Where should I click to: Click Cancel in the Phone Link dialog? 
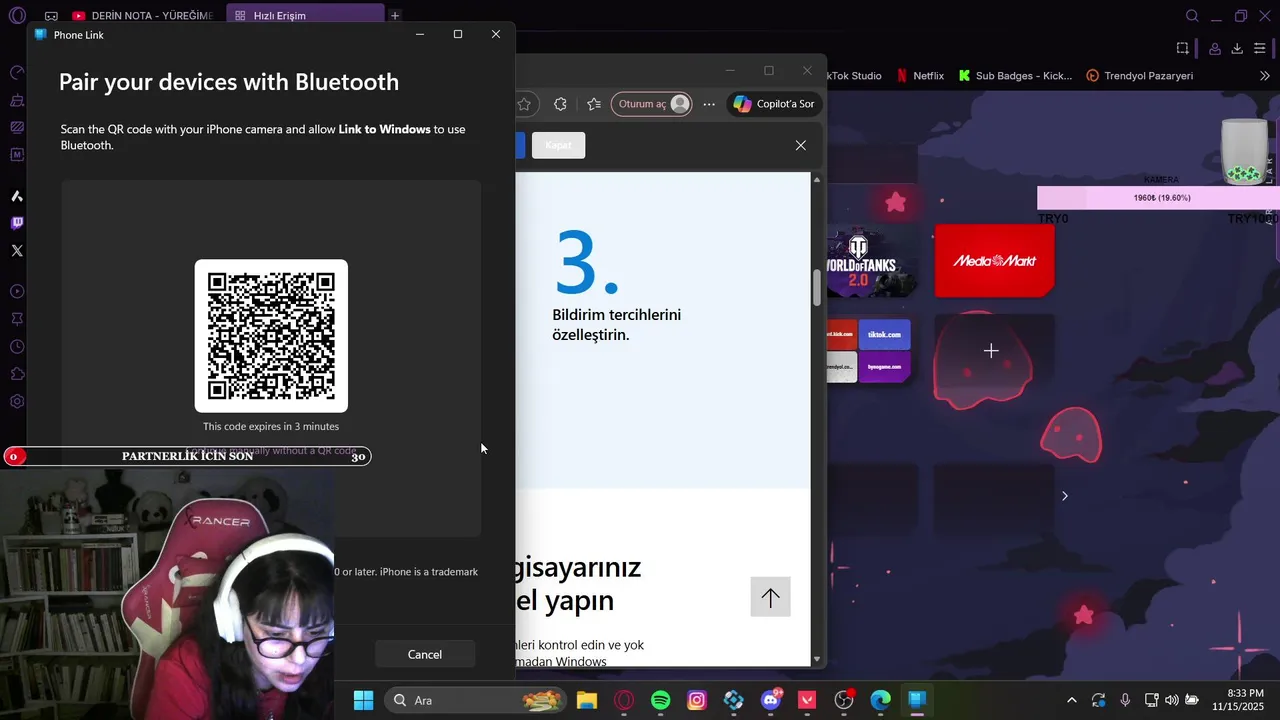click(424, 654)
